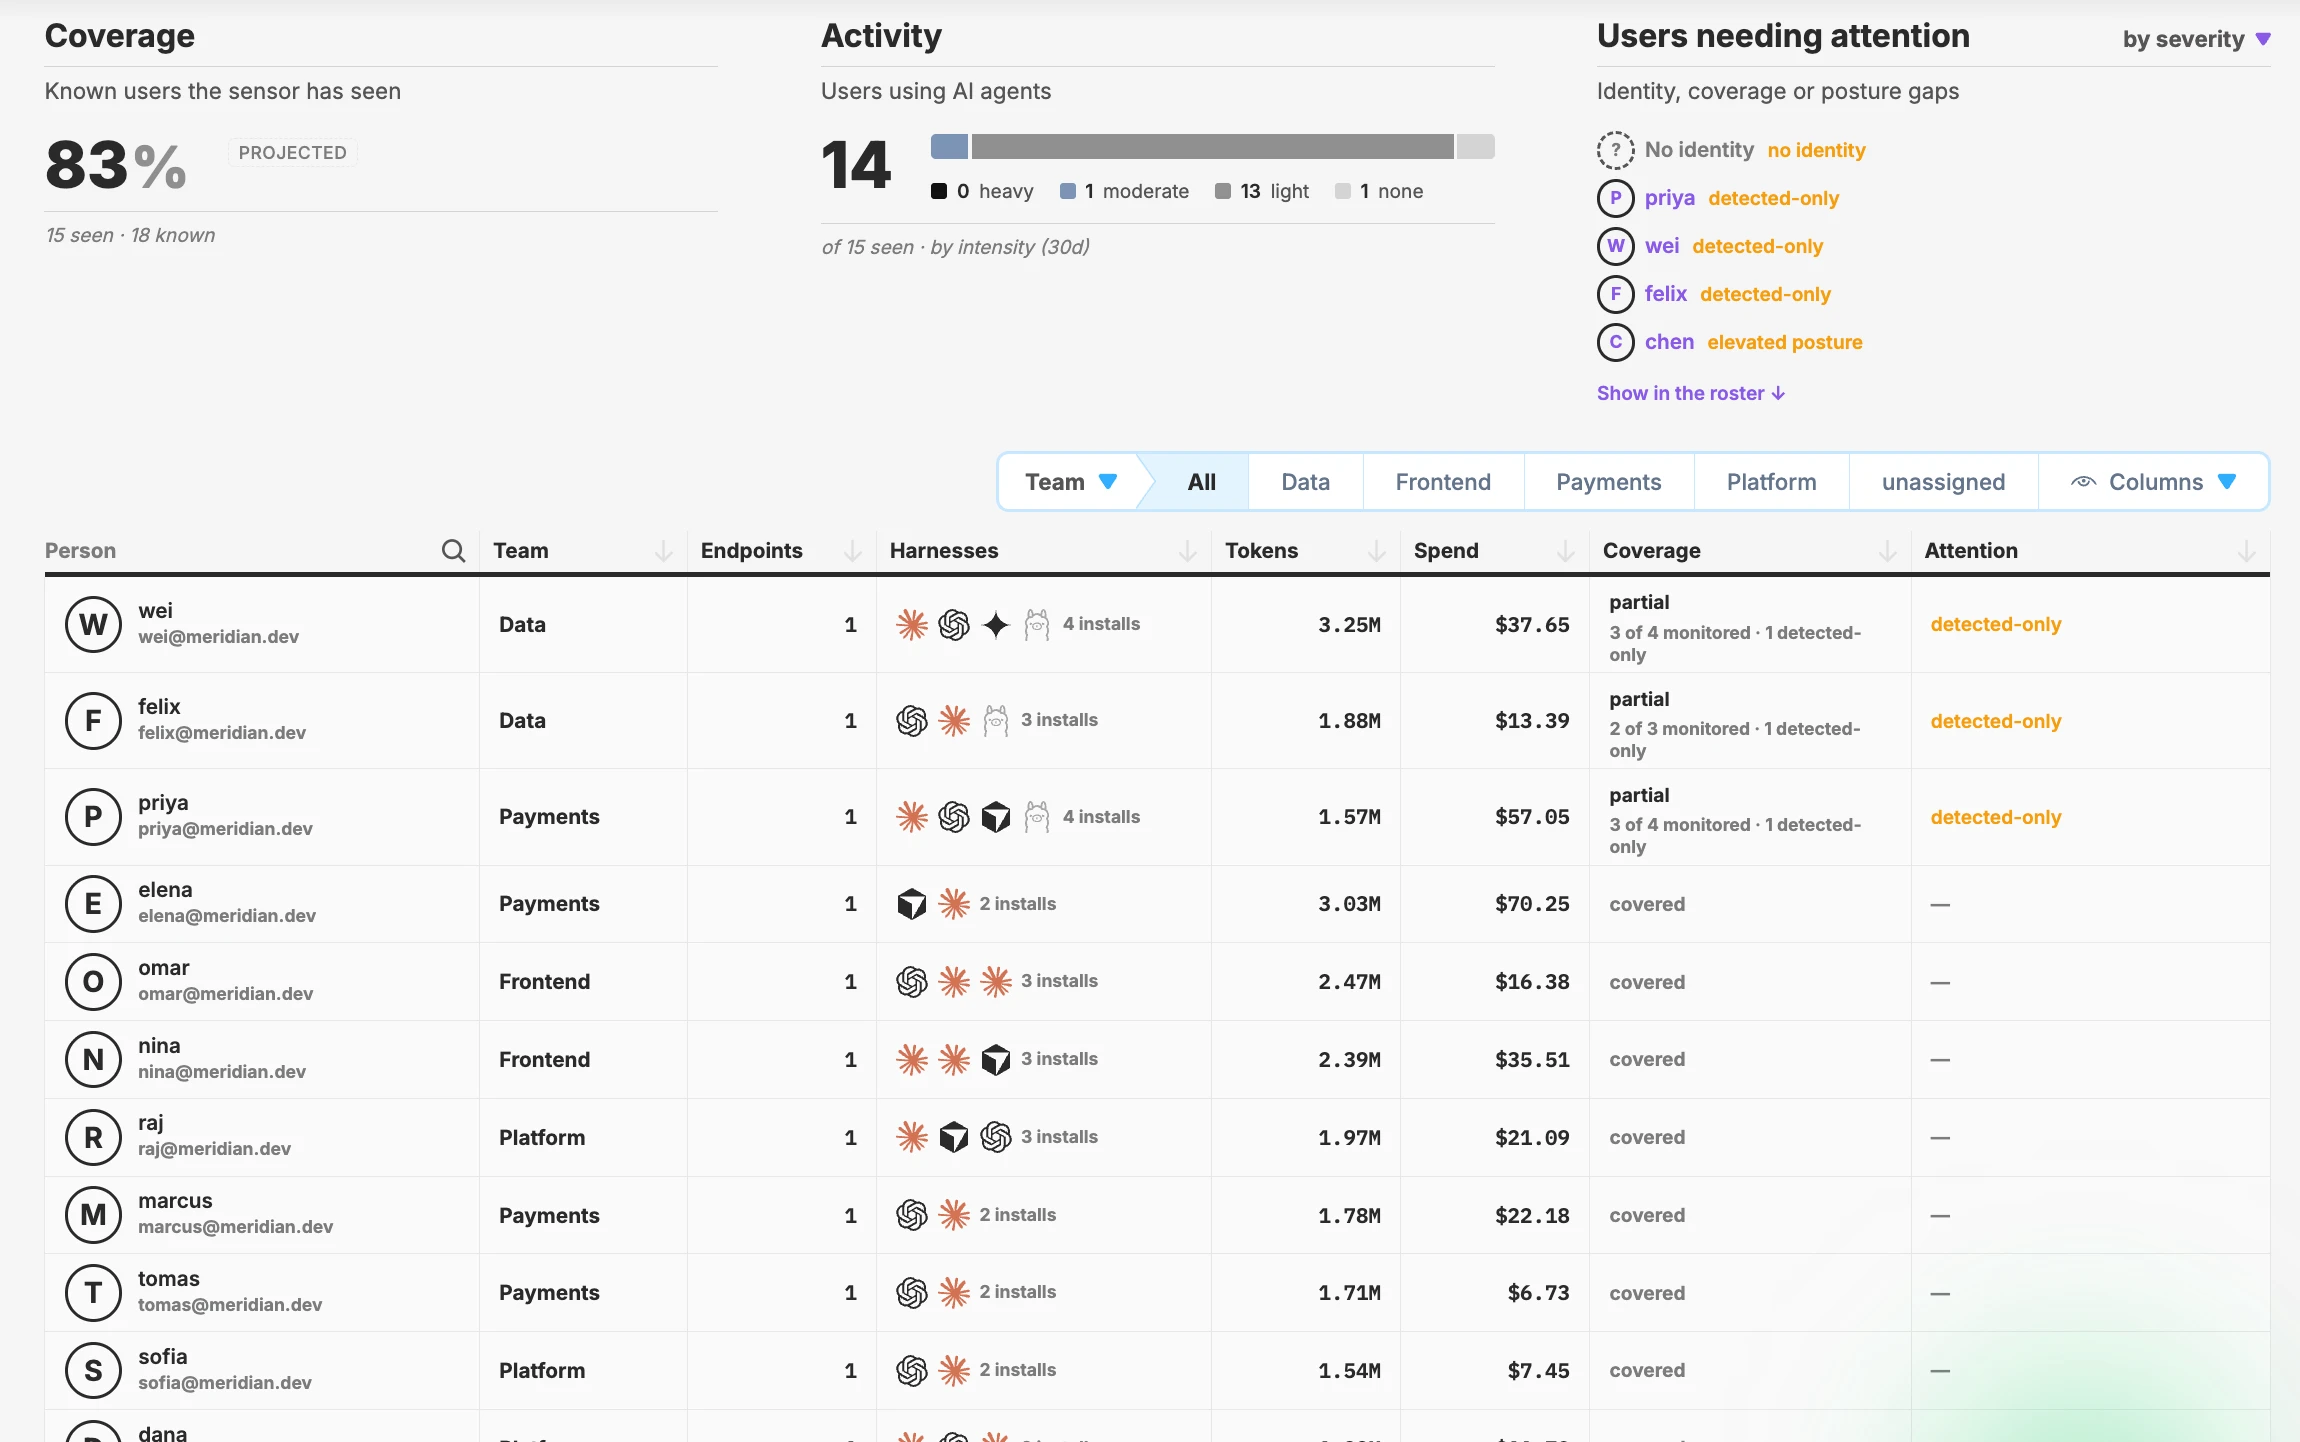Screen dimensions: 2300x1442
Task: Click the search icon in Person column header
Action: 453,551
